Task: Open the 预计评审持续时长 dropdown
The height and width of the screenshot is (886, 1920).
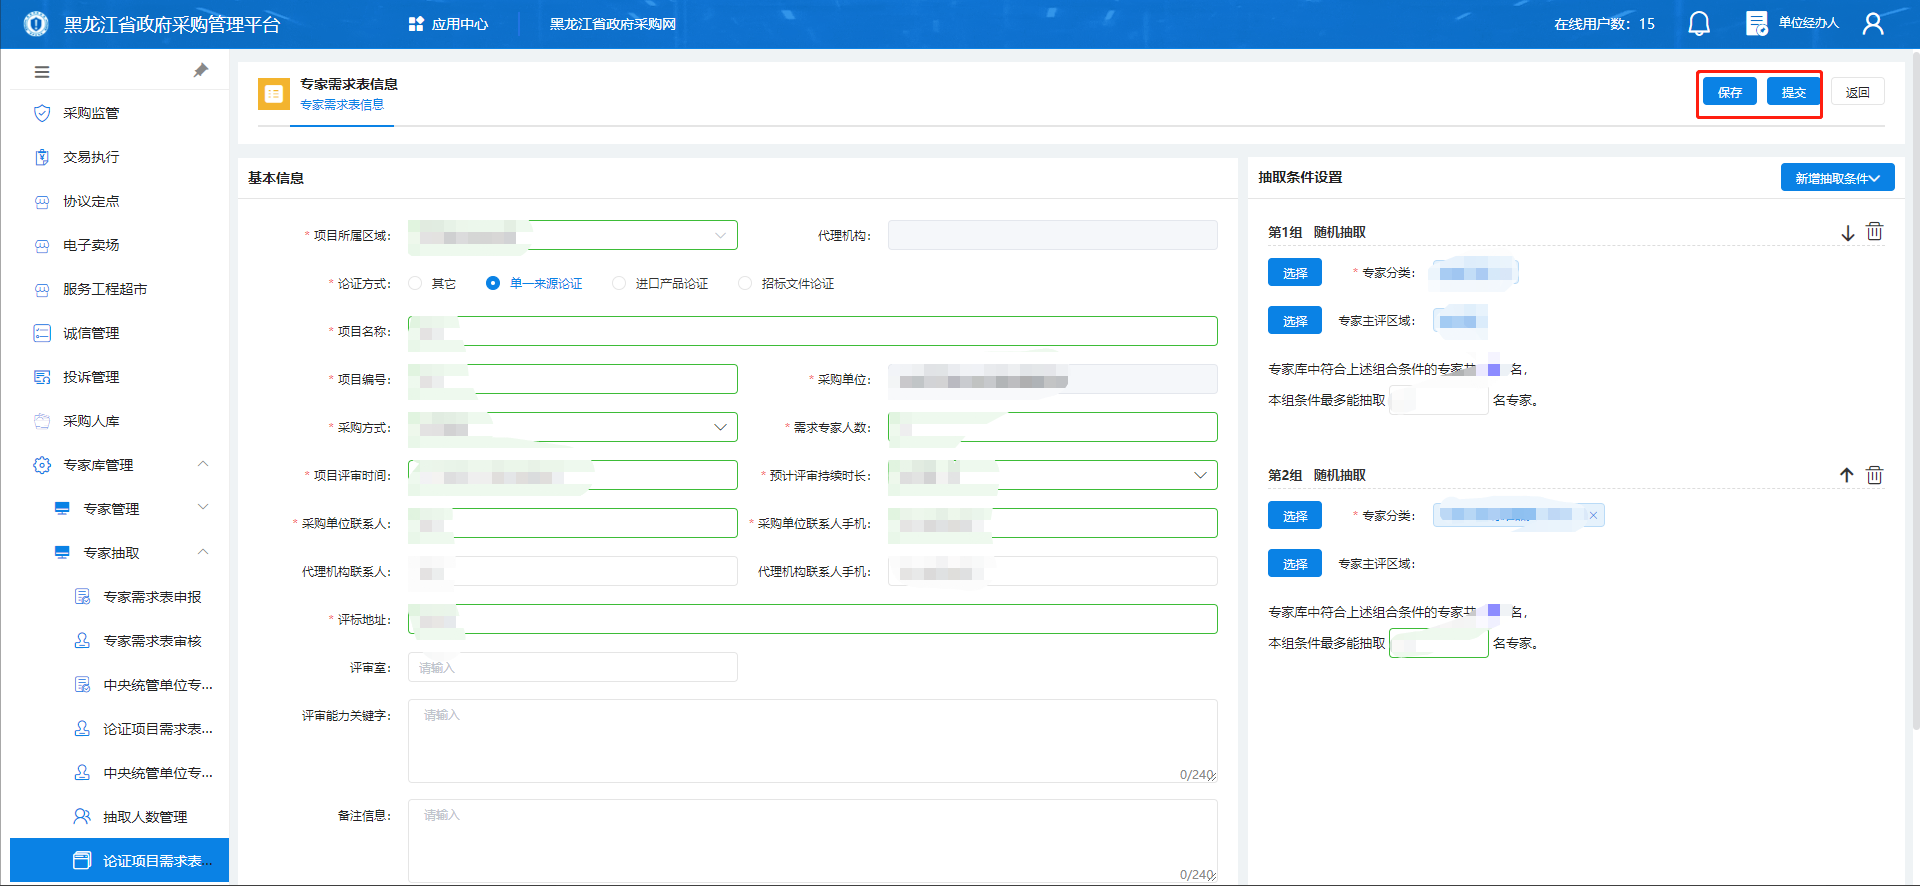Action: point(1053,475)
